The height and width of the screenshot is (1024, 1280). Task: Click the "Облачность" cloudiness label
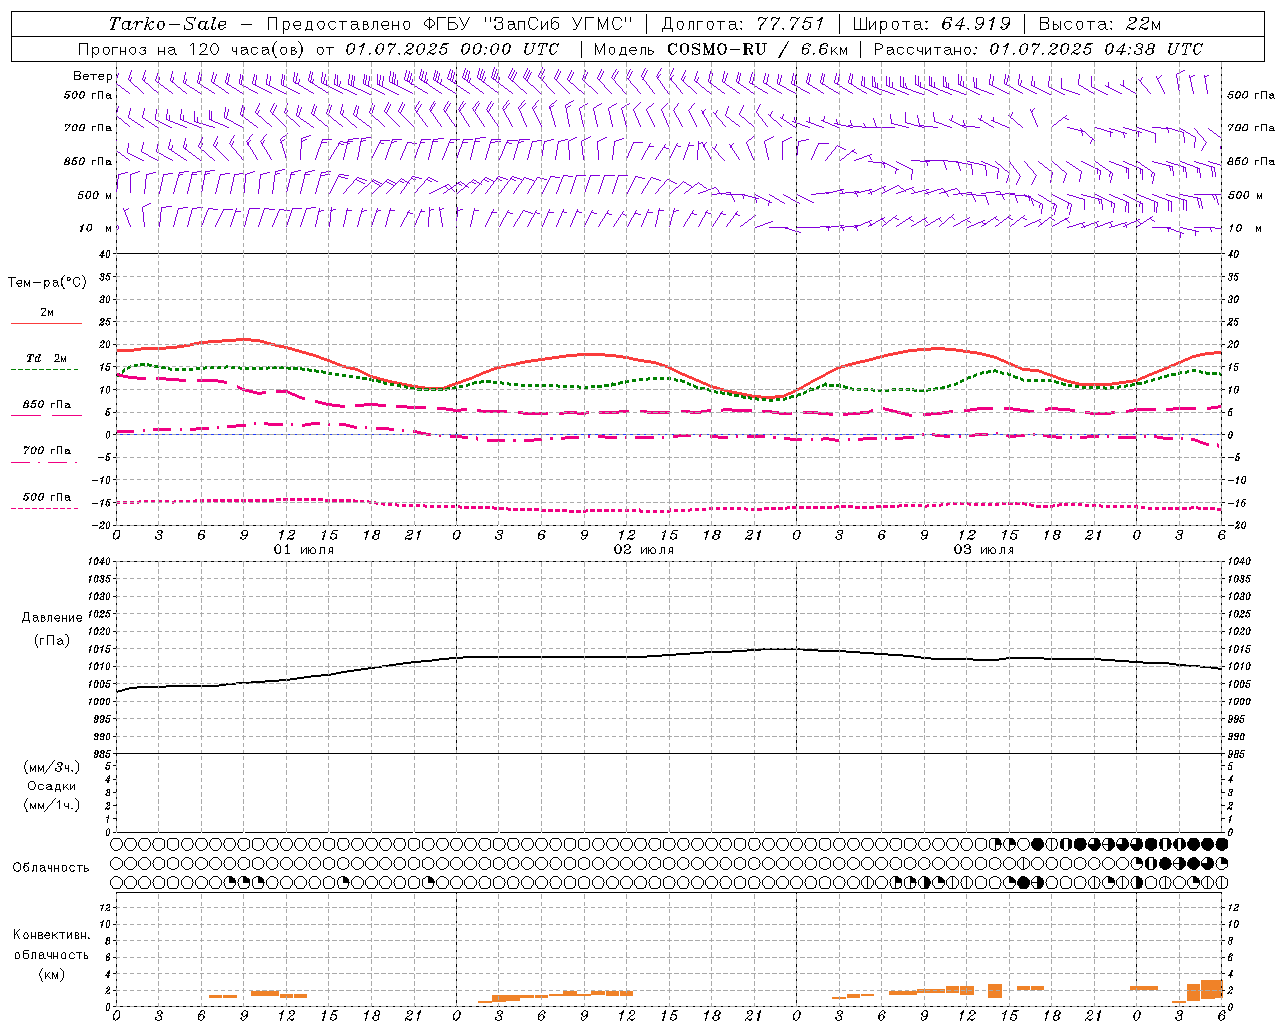click(51, 867)
